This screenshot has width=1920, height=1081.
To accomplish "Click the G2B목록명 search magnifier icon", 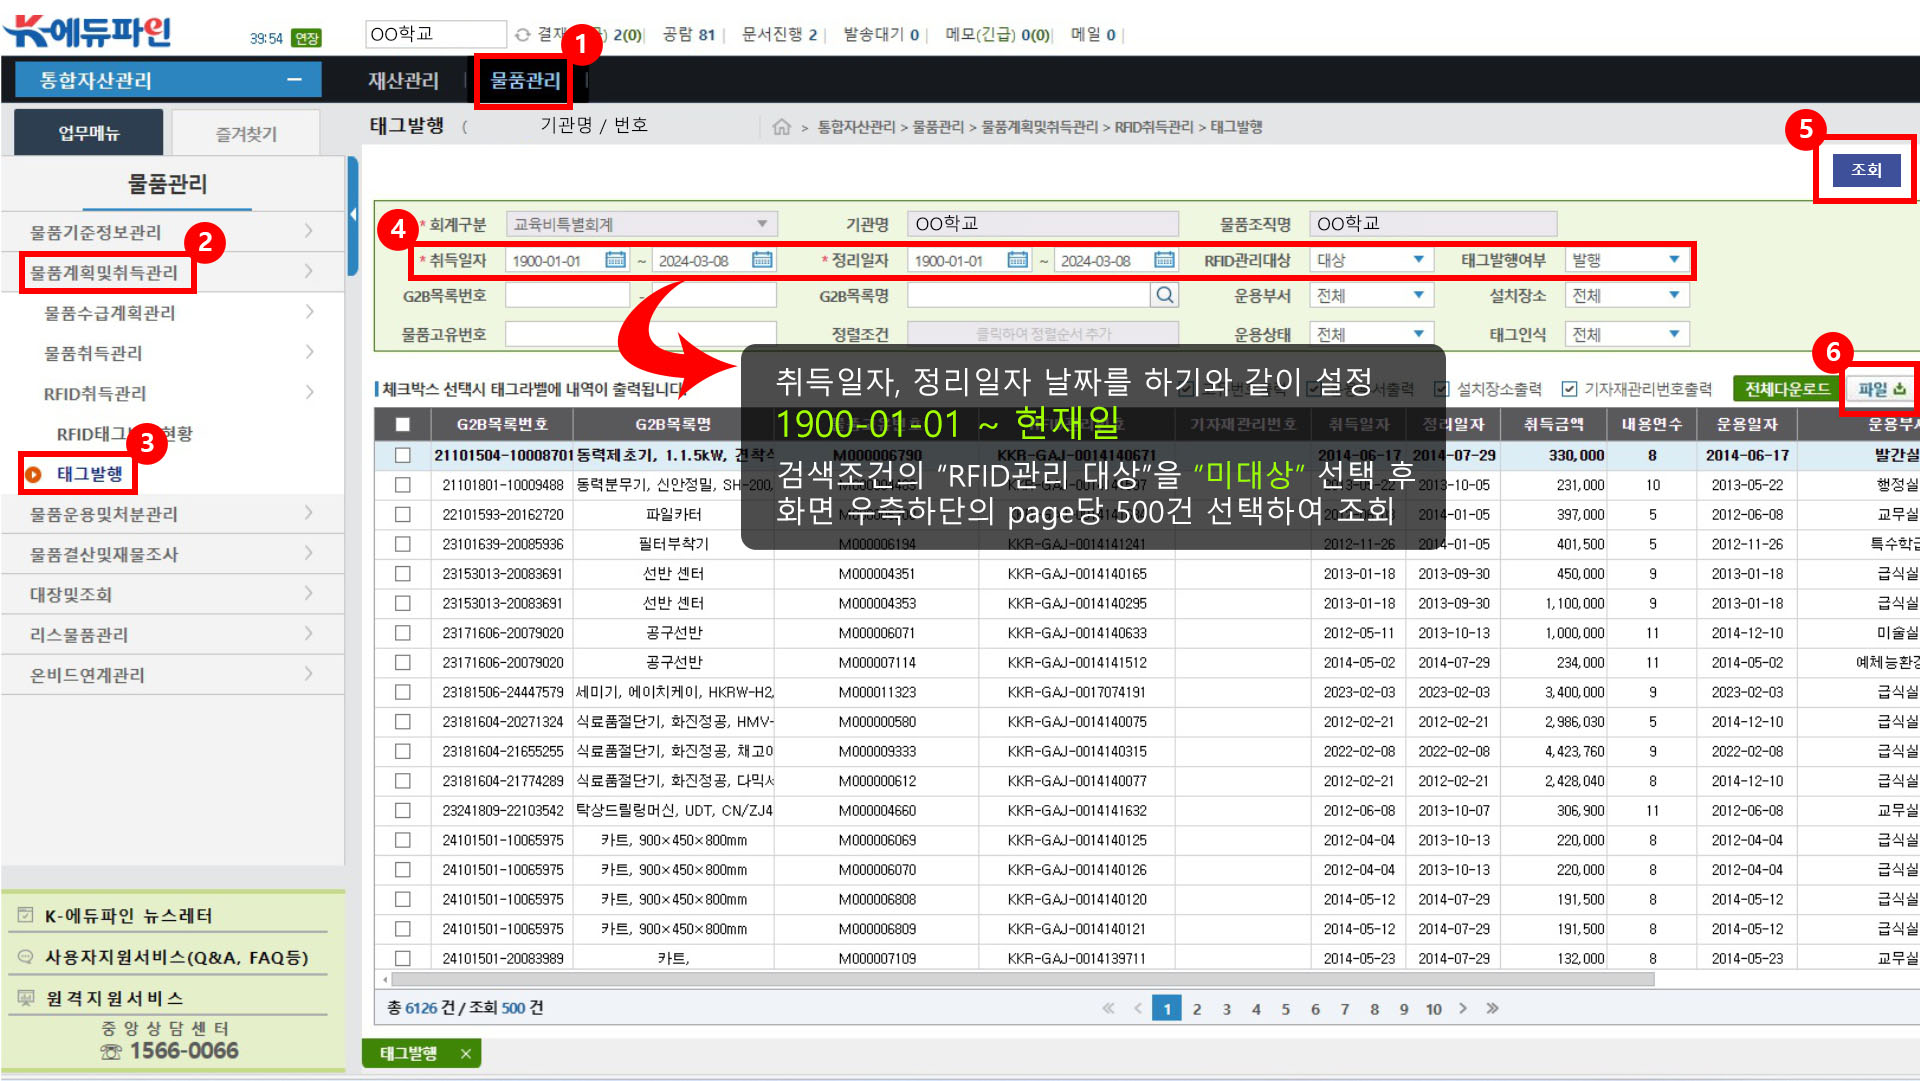I will click(x=1165, y=295).
